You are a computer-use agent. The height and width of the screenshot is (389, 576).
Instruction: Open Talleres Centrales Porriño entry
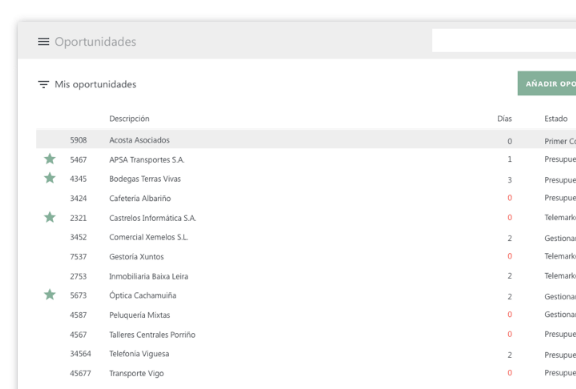152,335
